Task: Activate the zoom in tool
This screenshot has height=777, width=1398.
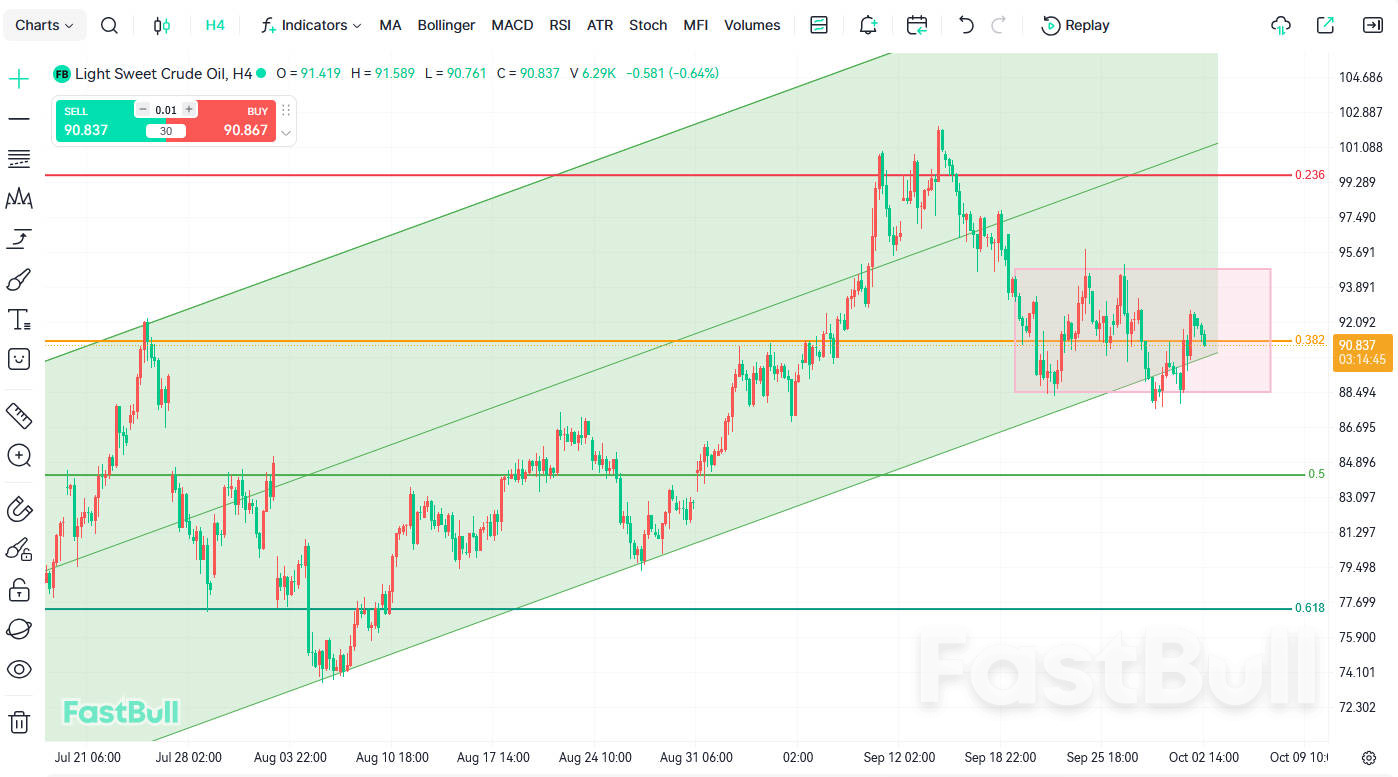Action: (19, 456)
